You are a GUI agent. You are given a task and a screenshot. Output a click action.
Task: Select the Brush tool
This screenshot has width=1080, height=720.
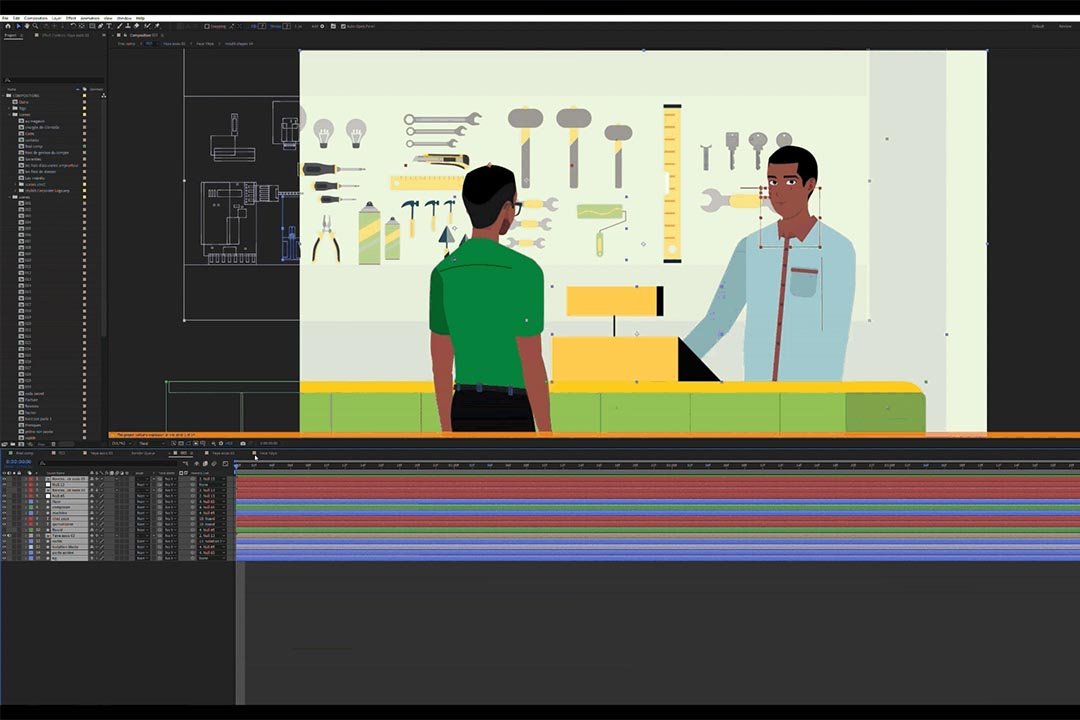(x=120, y=26)
